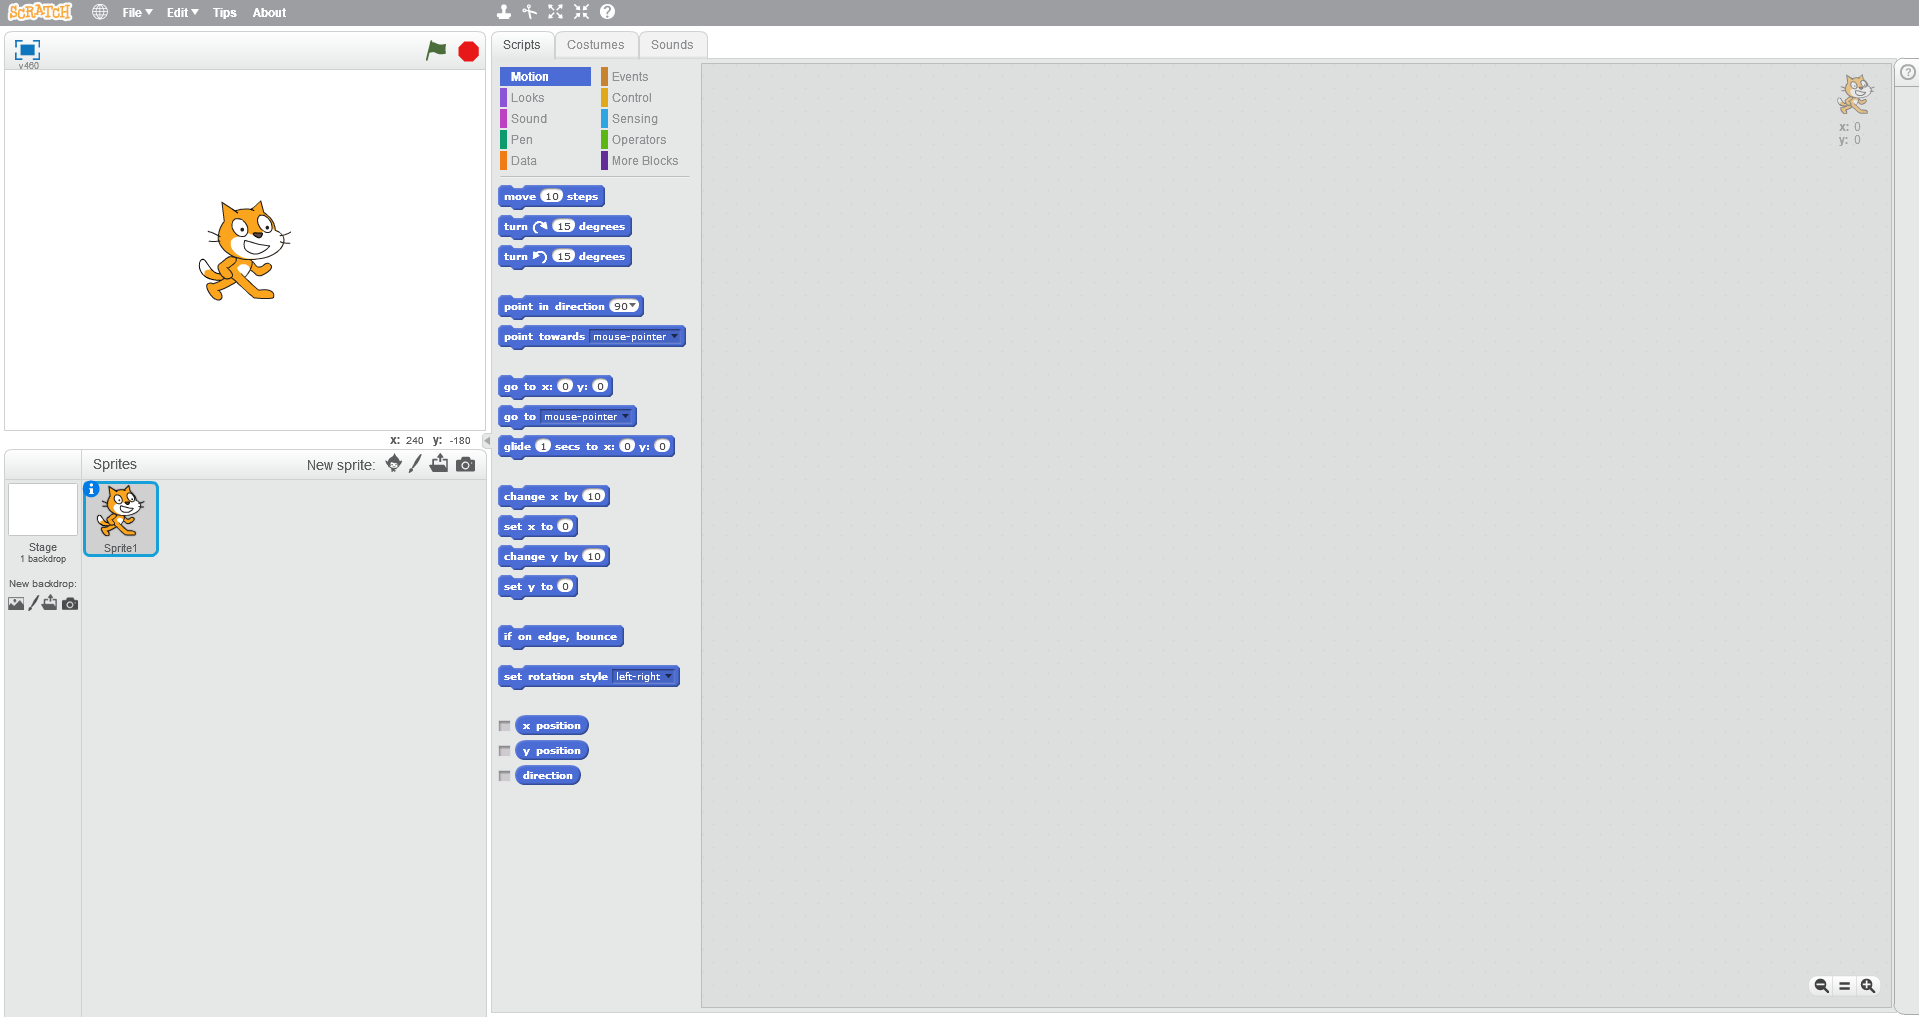Open the Operators block category
Image resolution: width=1919 pixels, height=1017 pixels.
(638, 140)
